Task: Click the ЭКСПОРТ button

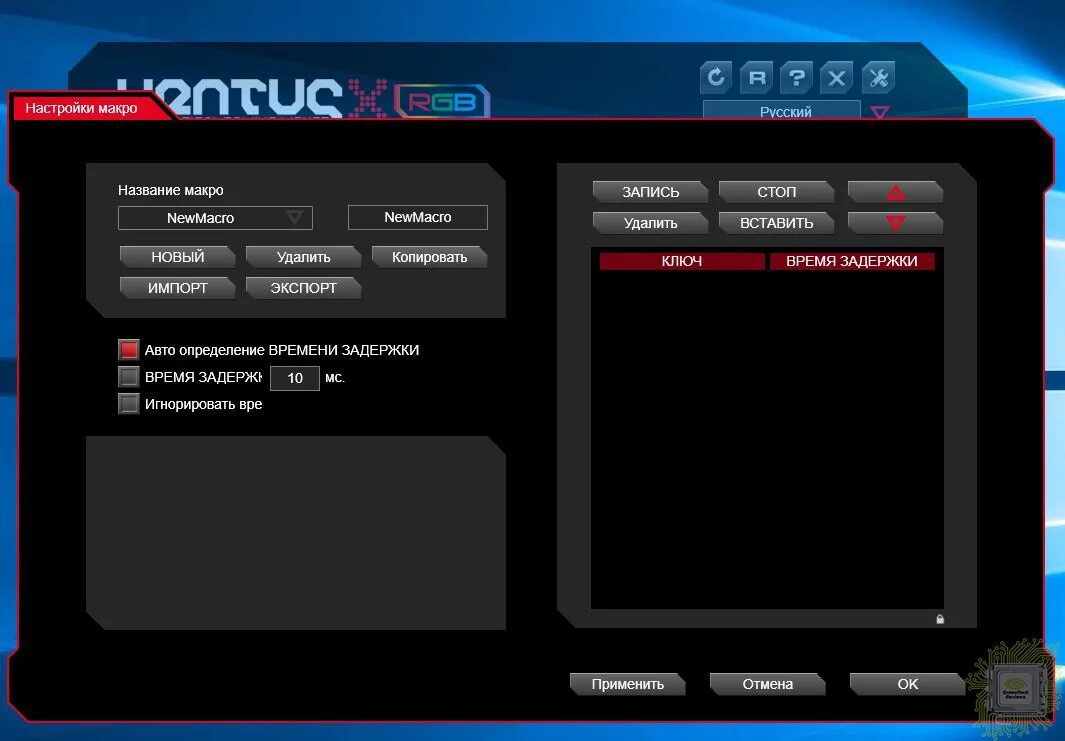Action: tap(303, 288)
